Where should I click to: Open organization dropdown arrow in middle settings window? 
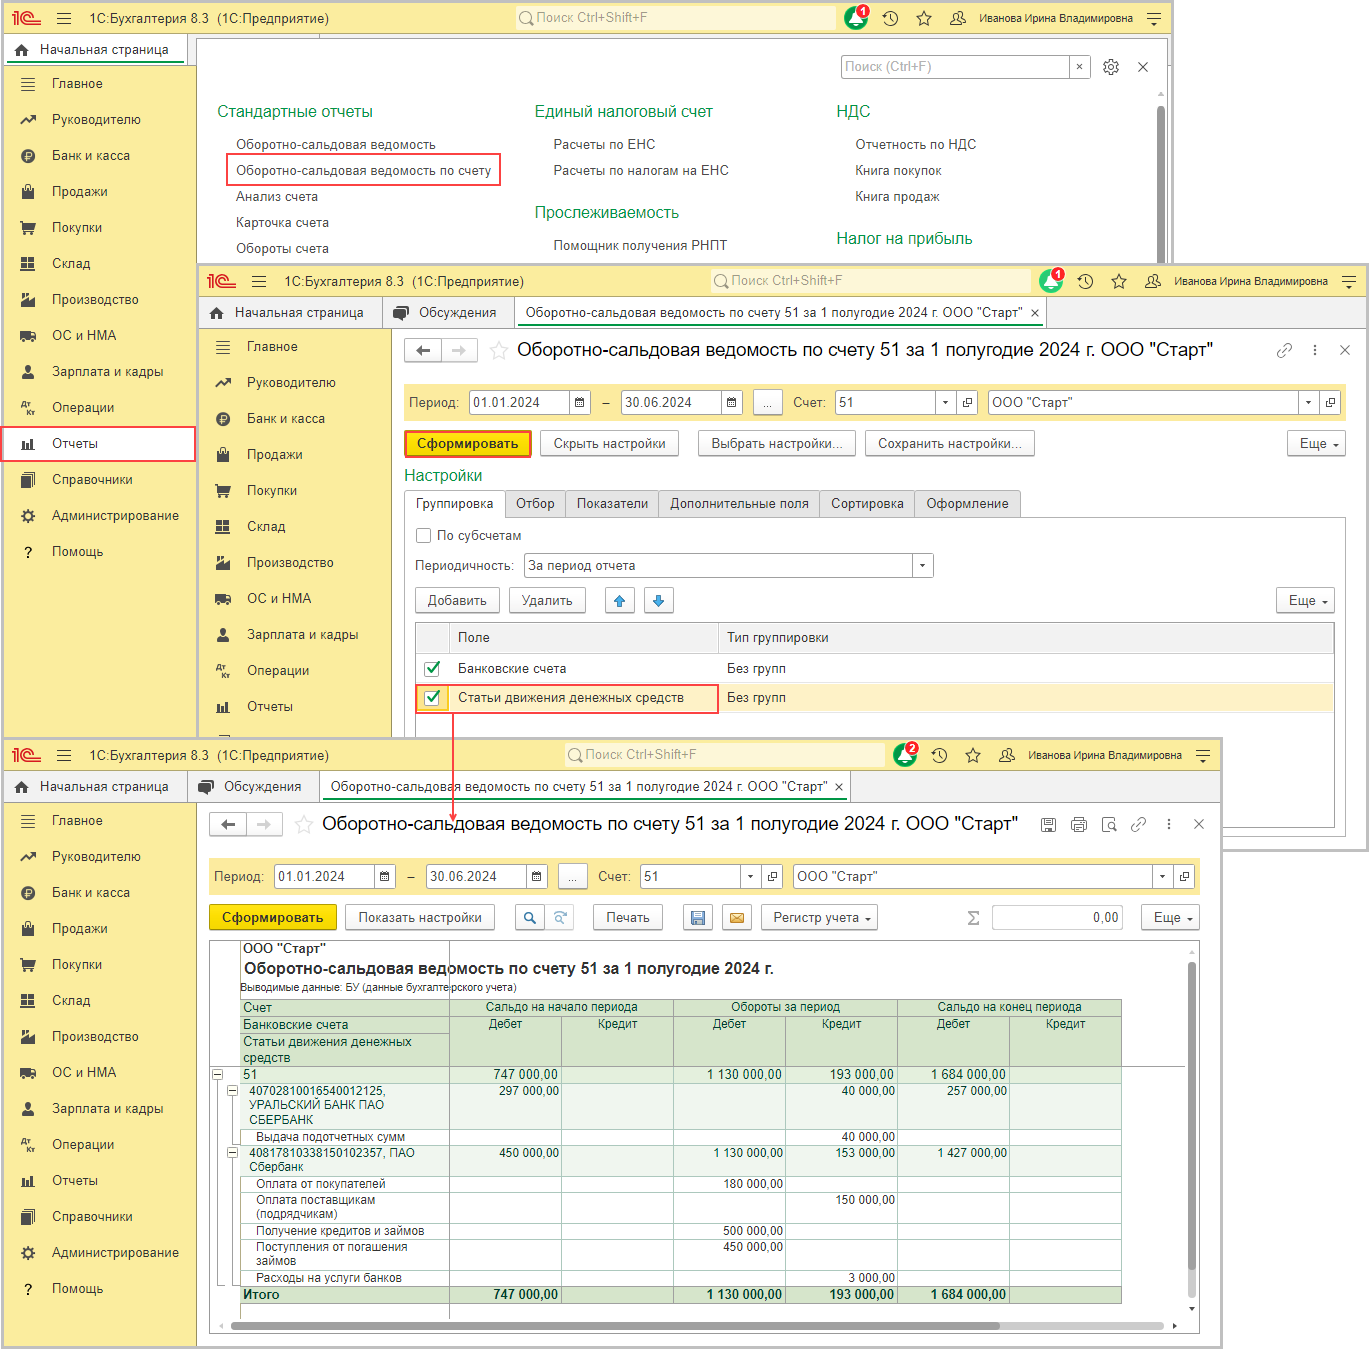click(1309, 402)
